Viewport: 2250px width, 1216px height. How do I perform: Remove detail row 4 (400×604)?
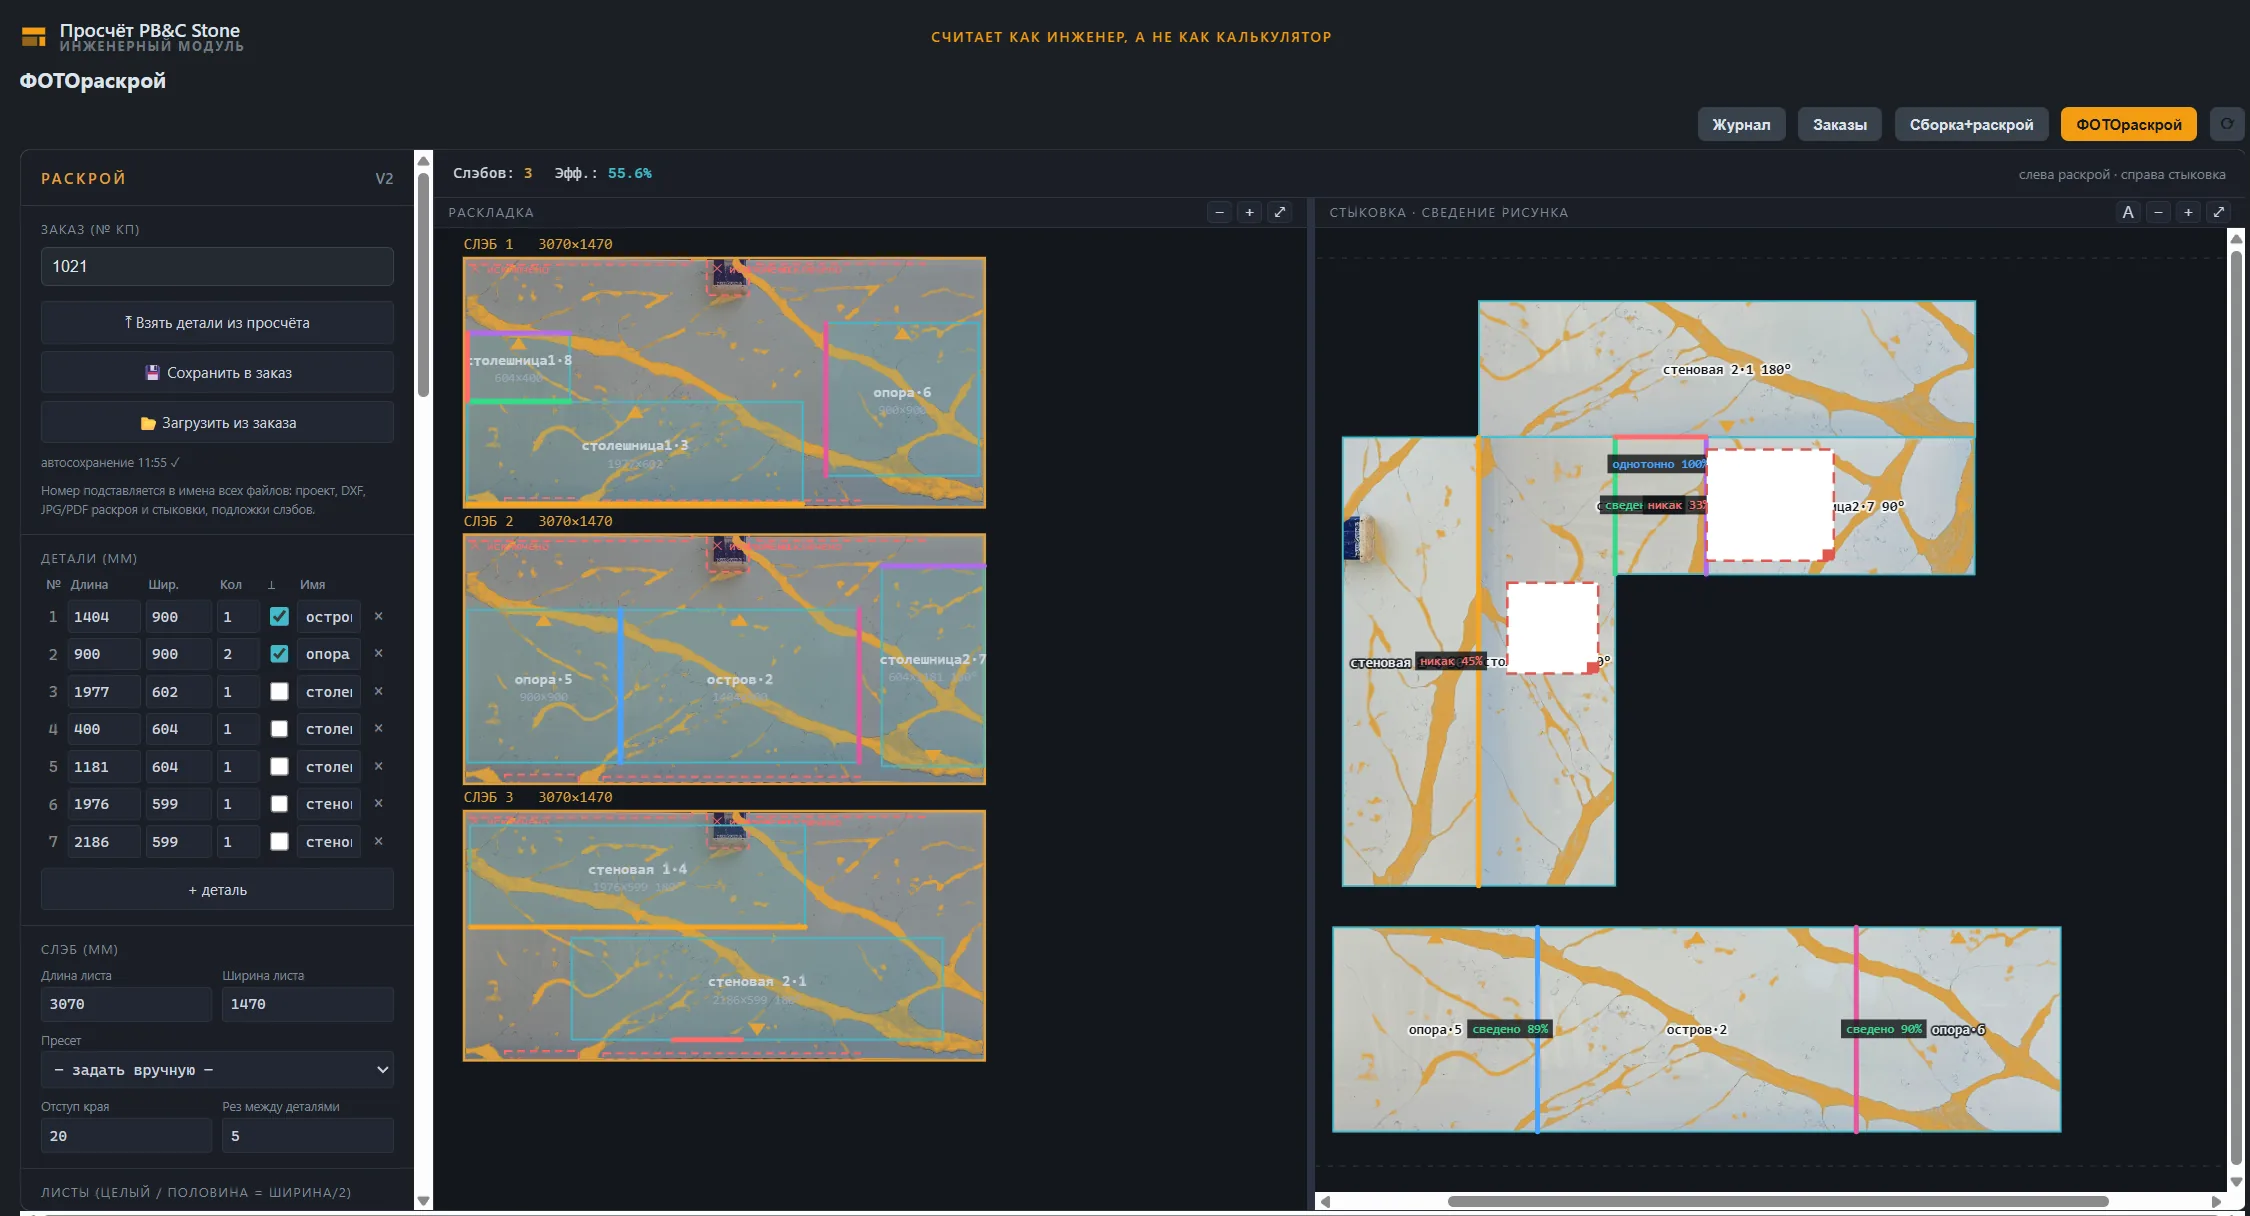(378, 728)
